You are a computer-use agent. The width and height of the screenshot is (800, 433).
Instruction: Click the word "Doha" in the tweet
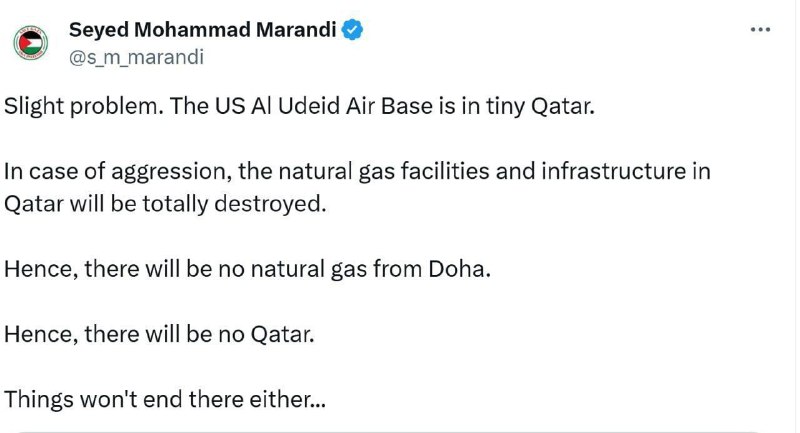[456, 269]
